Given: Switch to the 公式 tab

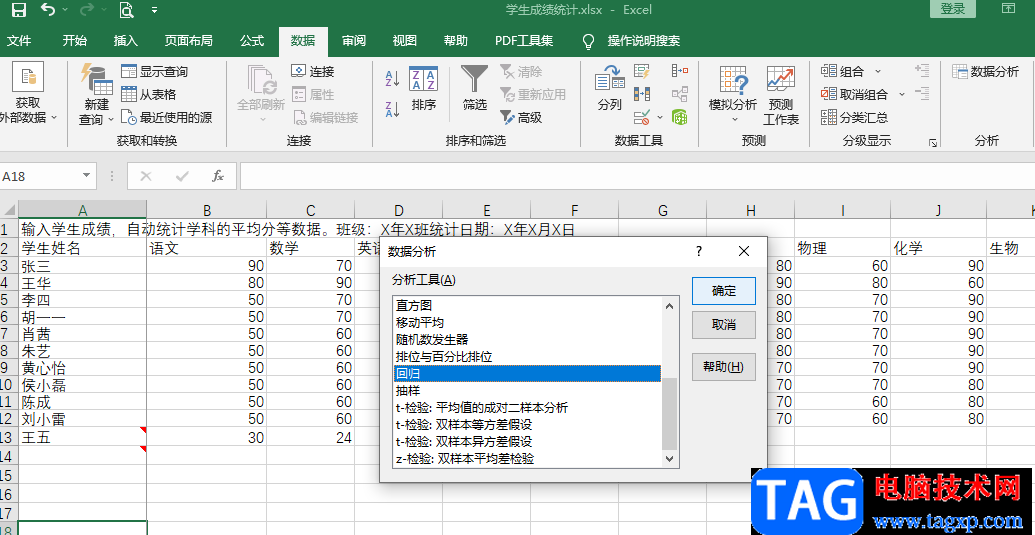Looking at the screenshot, I should (252, 41).
